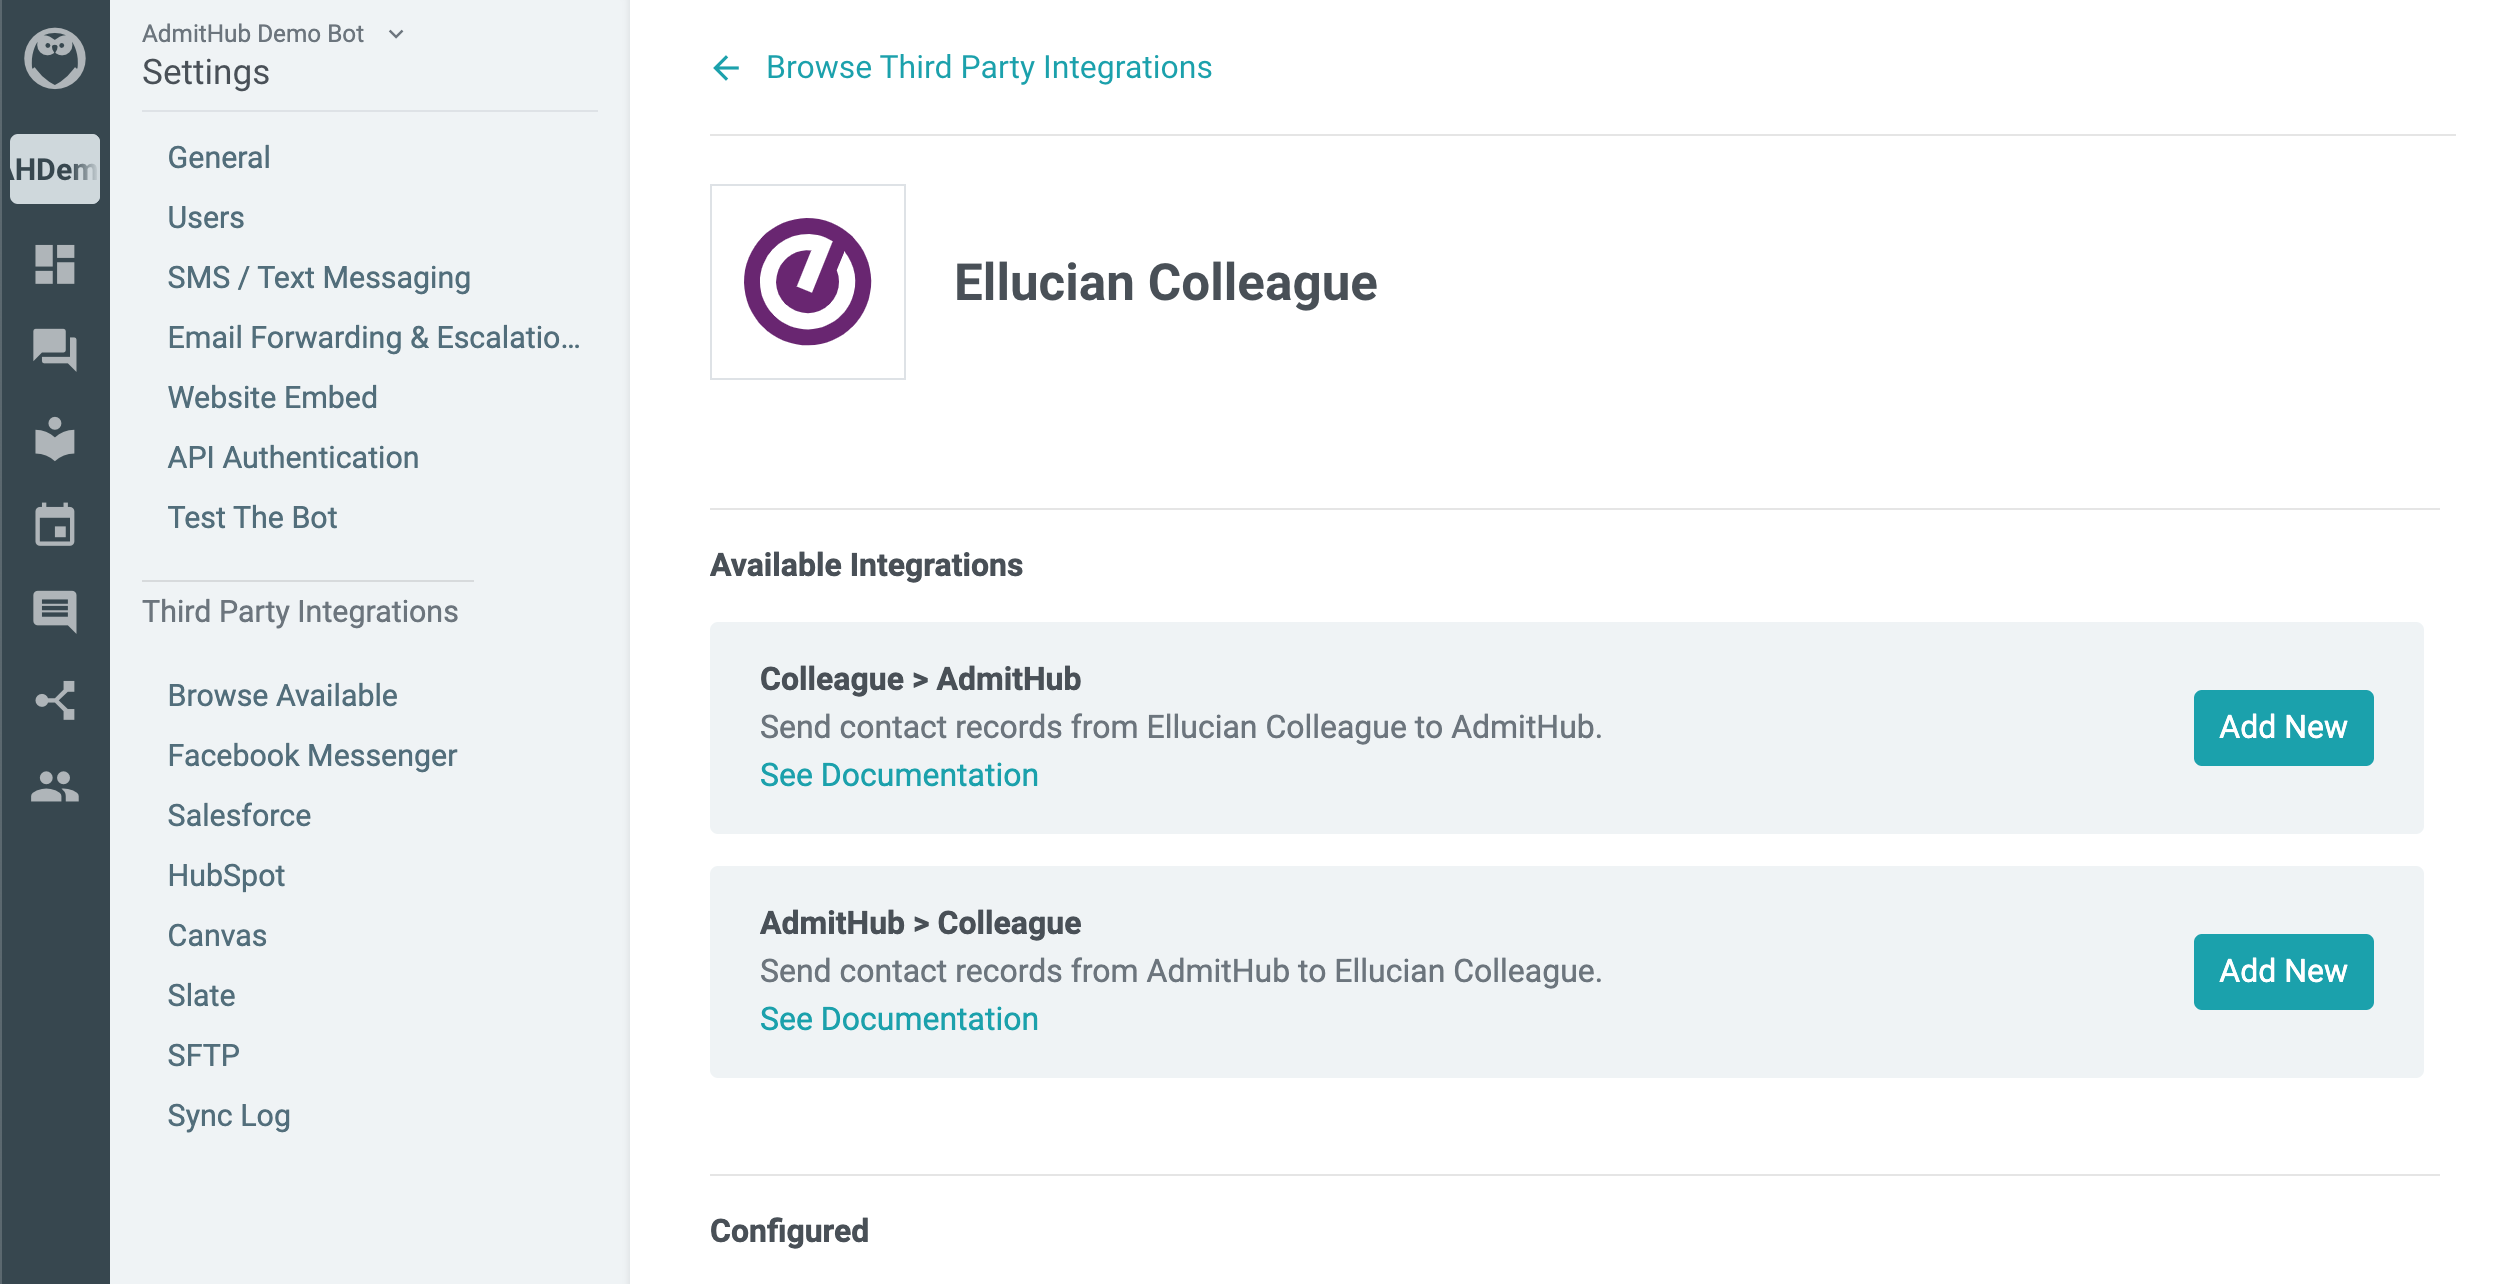
Task: Open the Sync Log page
Action: [229, 1116]
